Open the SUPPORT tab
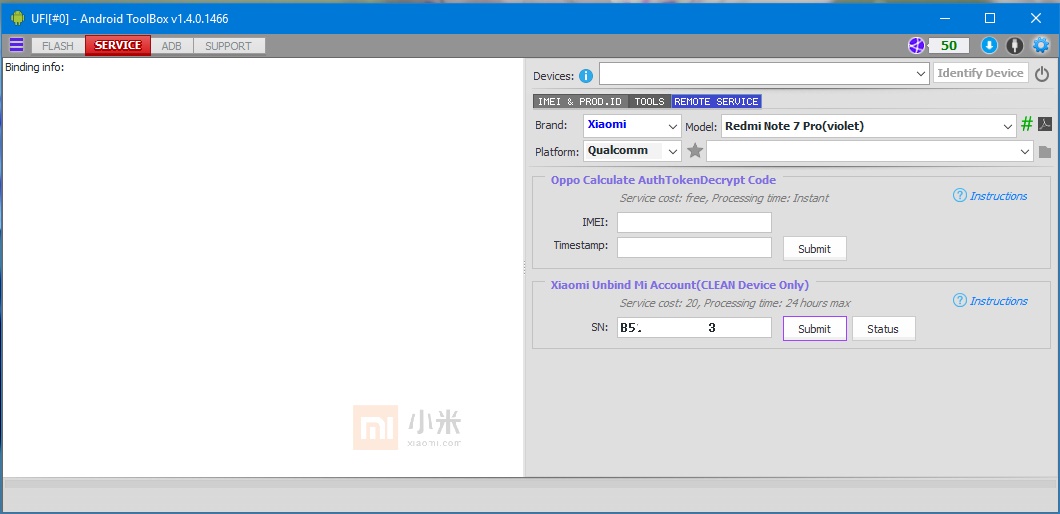Screen dimensions: 1060x514 [228, 46]
